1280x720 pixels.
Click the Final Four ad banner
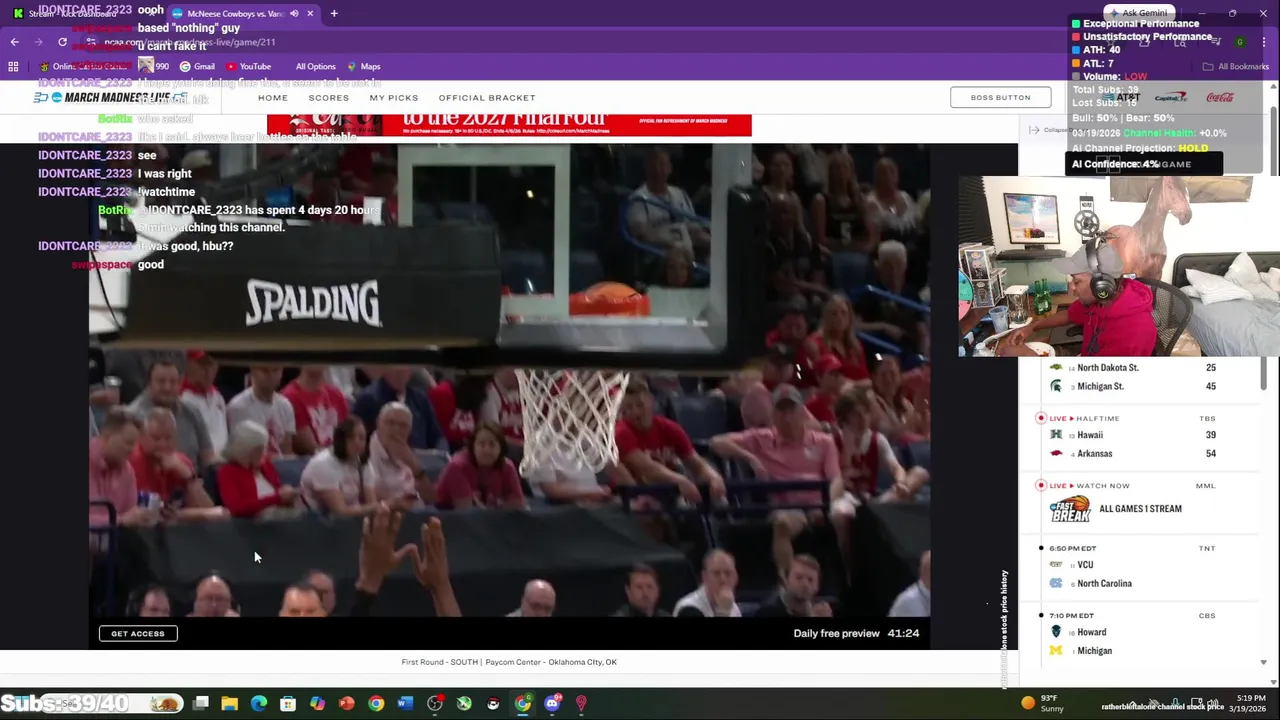click(509, 125)
